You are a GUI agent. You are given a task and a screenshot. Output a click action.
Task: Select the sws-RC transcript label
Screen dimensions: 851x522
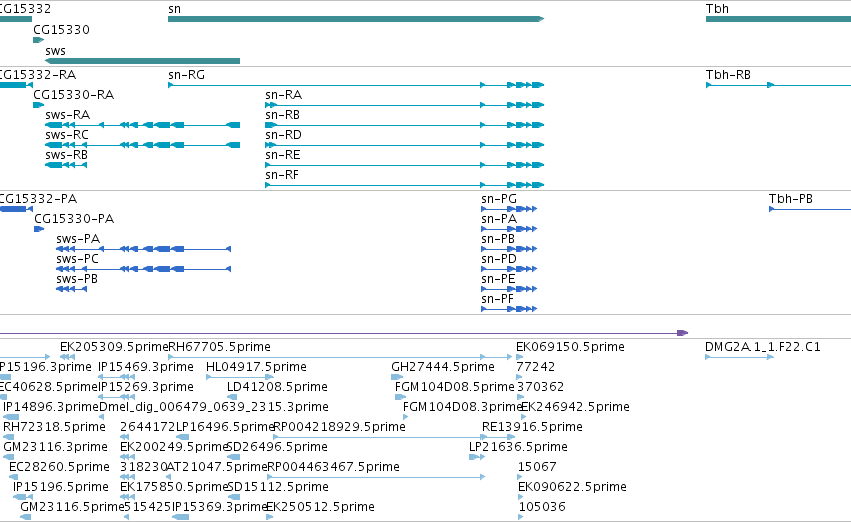click(x=67, y=135)
